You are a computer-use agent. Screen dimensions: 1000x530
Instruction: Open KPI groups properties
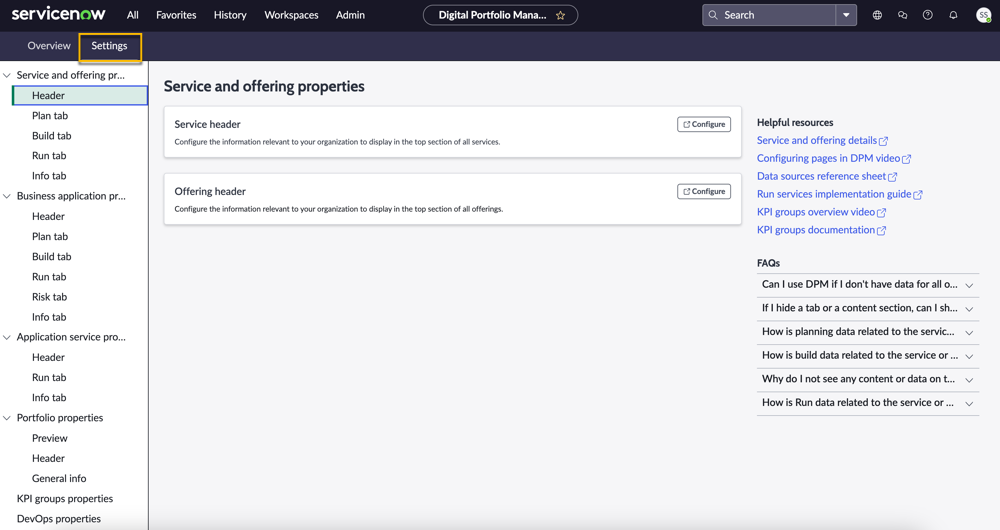pyautogui.click(x=65, y=499)
